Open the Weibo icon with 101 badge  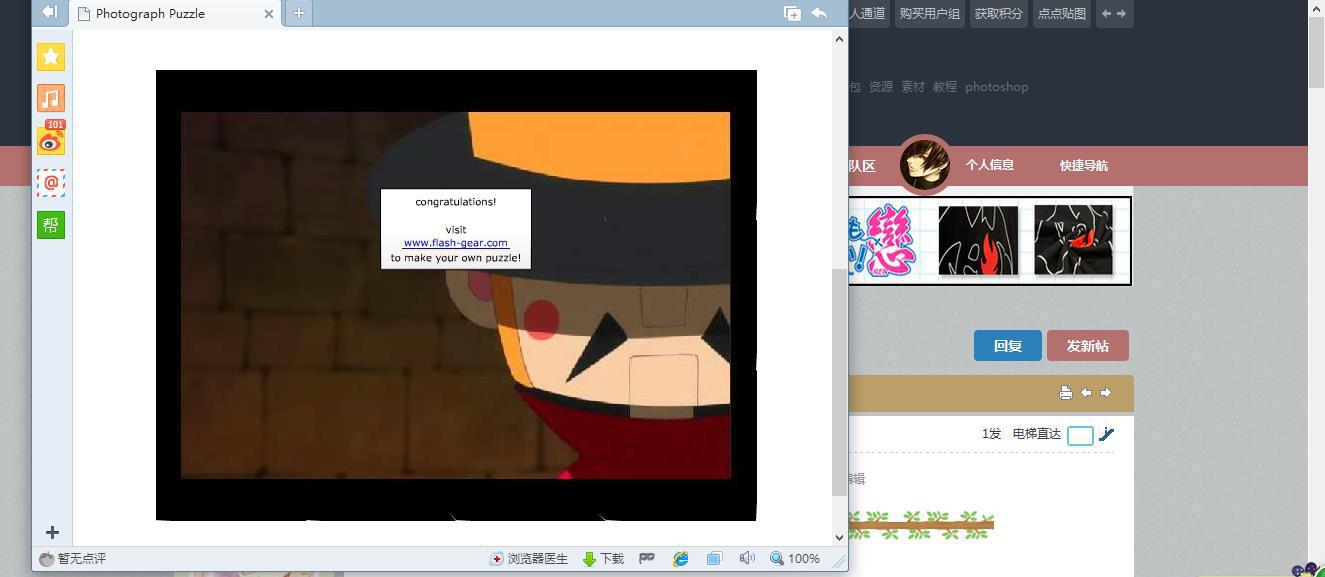tap(51, 141)
